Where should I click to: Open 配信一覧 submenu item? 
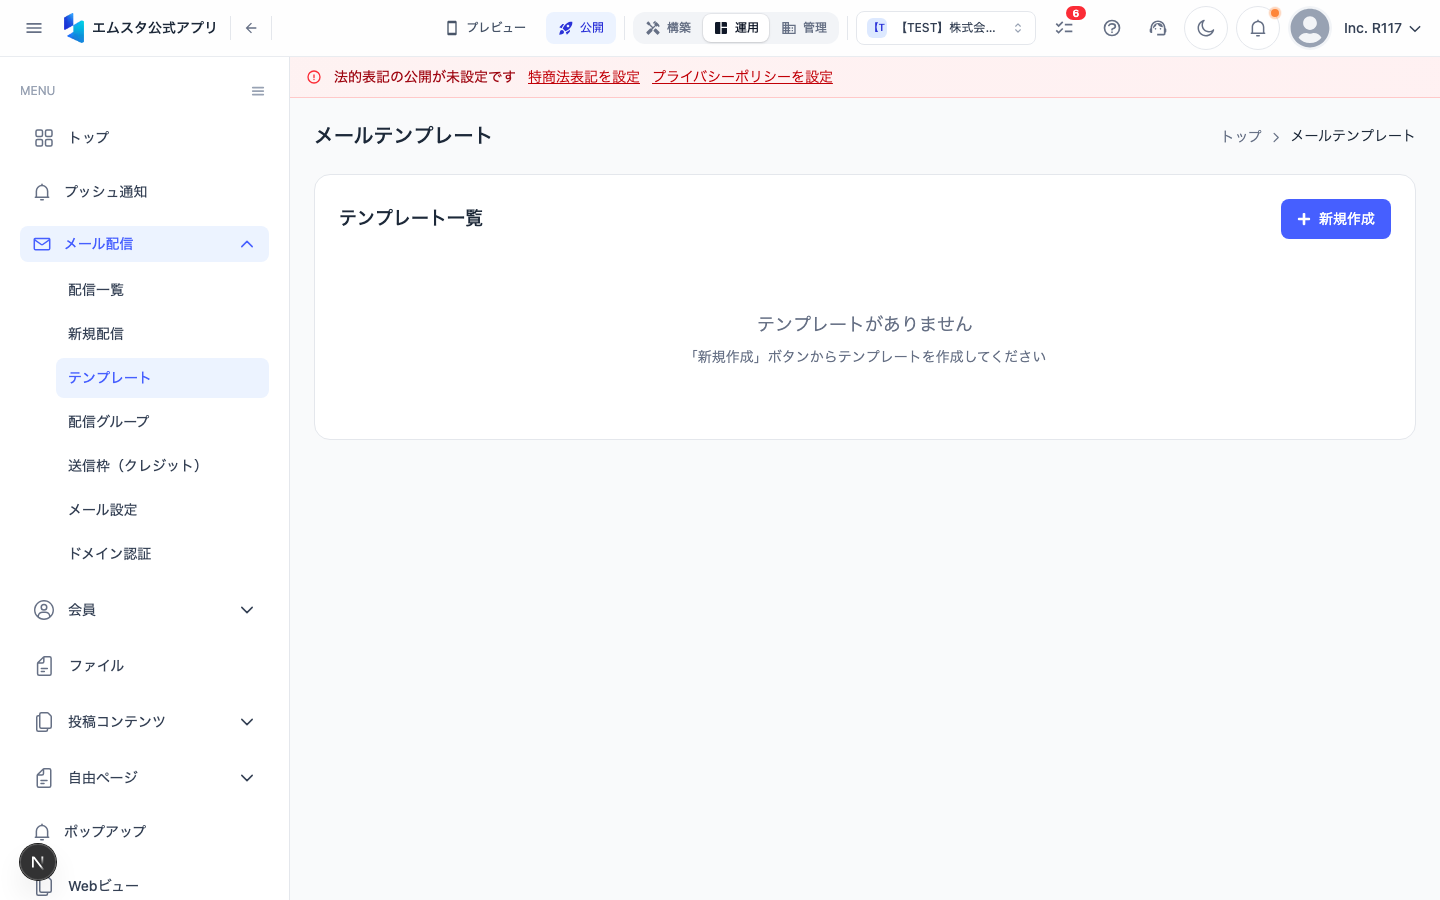(162, 290)
